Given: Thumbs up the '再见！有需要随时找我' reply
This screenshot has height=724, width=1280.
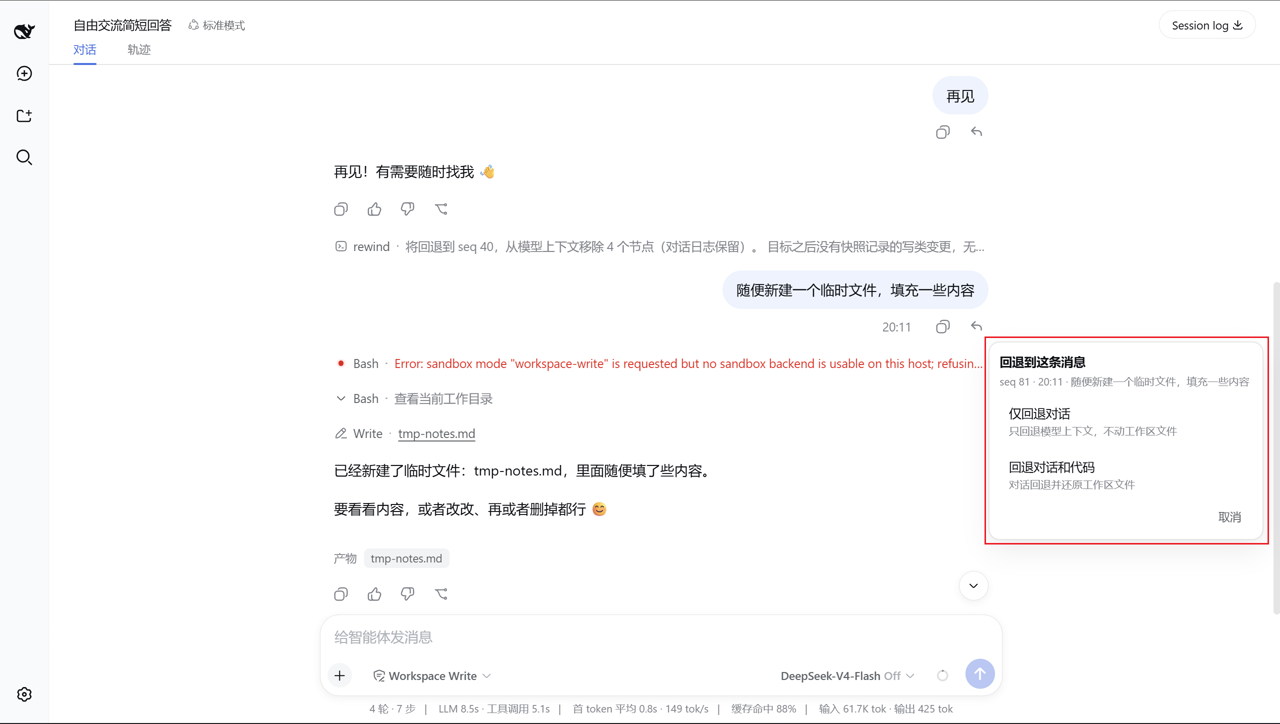Looking at the screenshot, I should 375,209.
